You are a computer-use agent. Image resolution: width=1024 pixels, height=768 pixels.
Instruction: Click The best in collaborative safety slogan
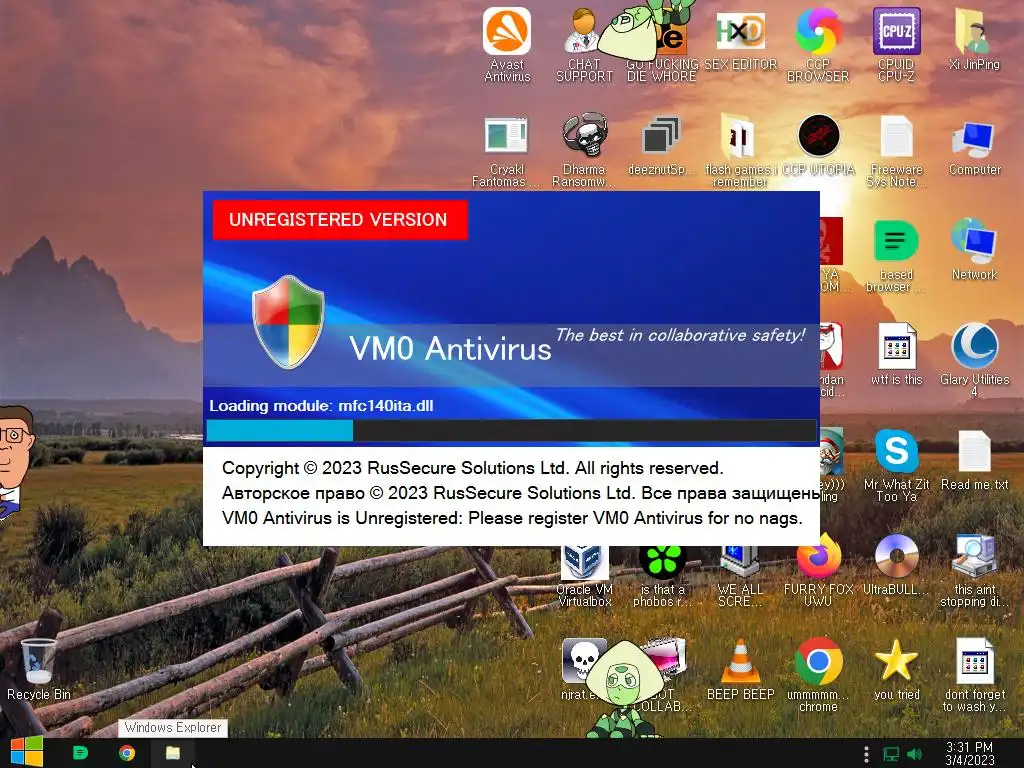click(680, 335)
